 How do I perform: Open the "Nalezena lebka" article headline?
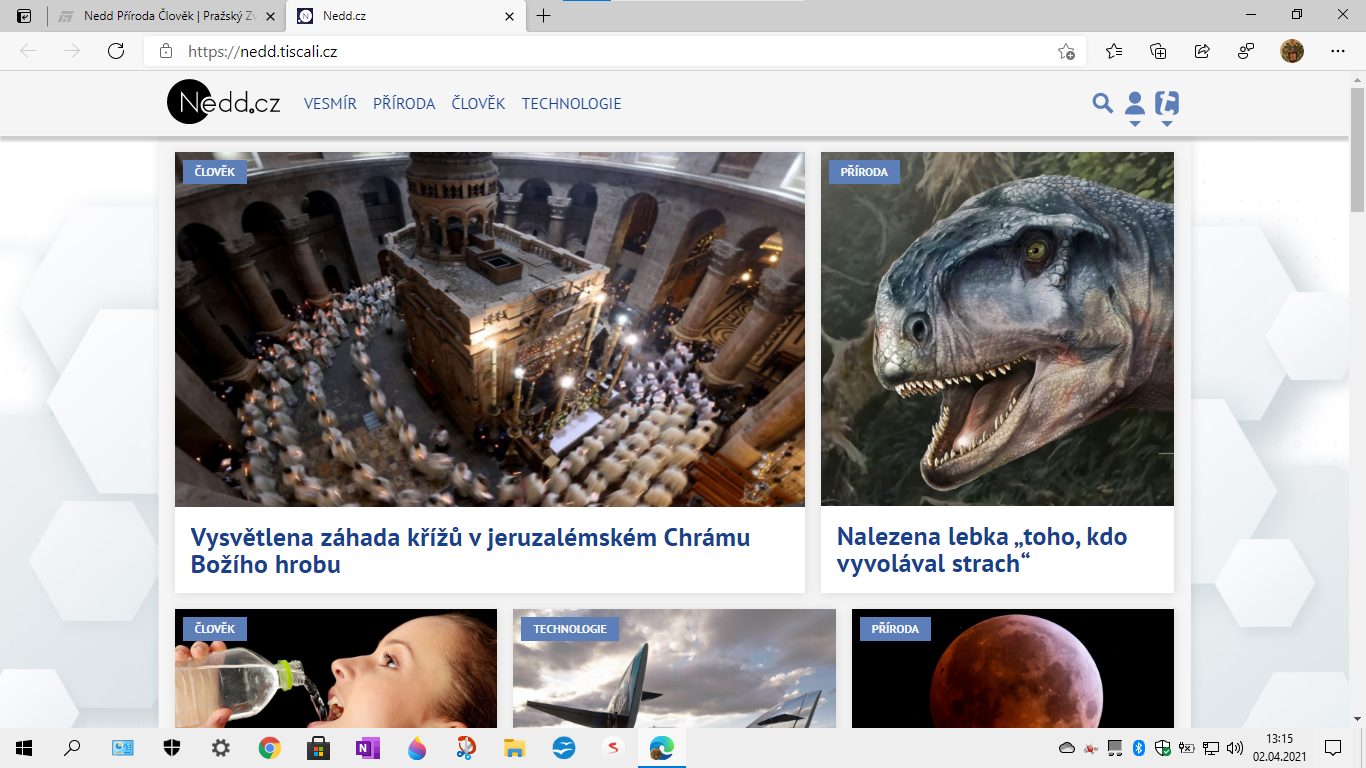point(982,550)
